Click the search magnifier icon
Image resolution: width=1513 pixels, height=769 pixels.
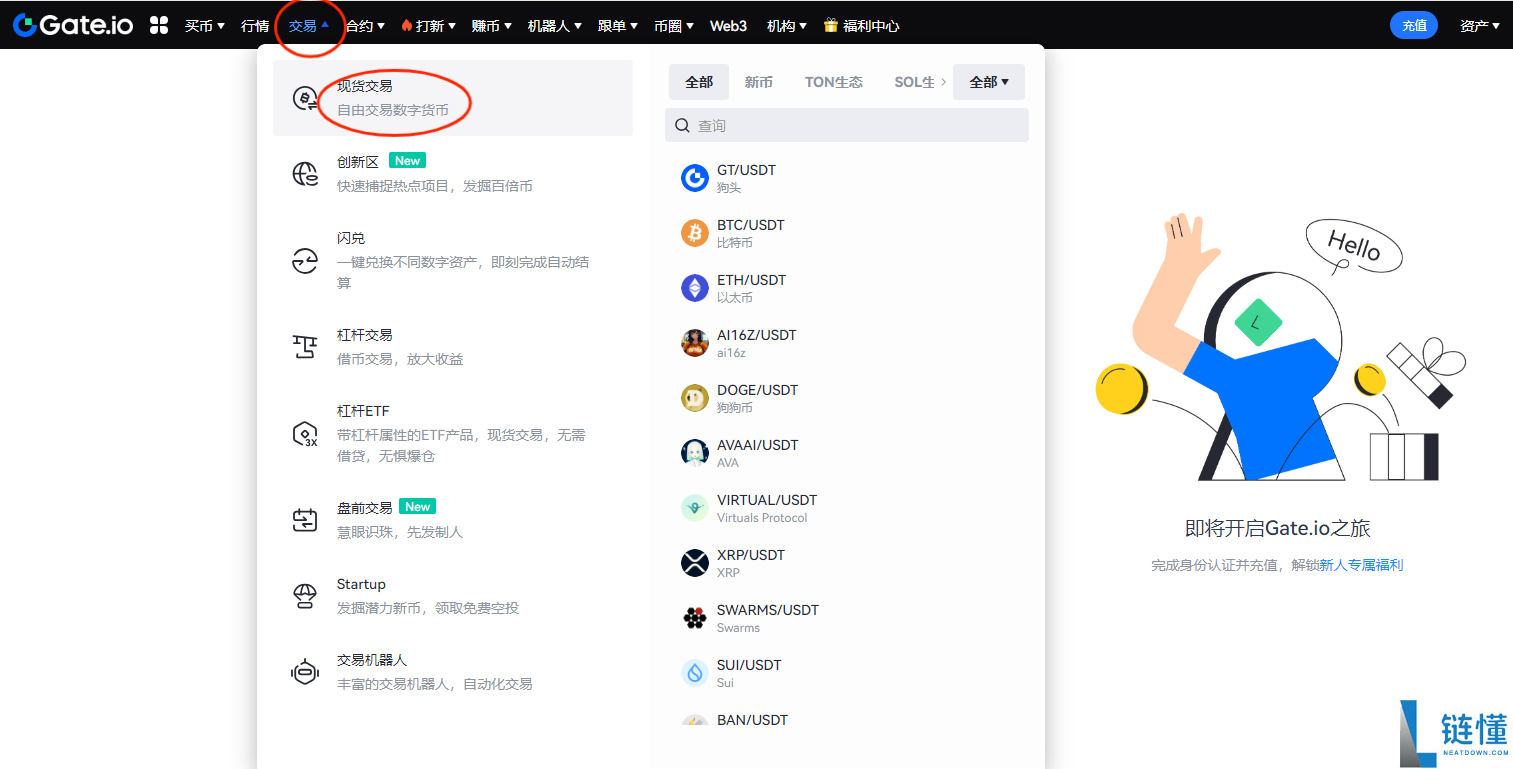click(683, 126)
